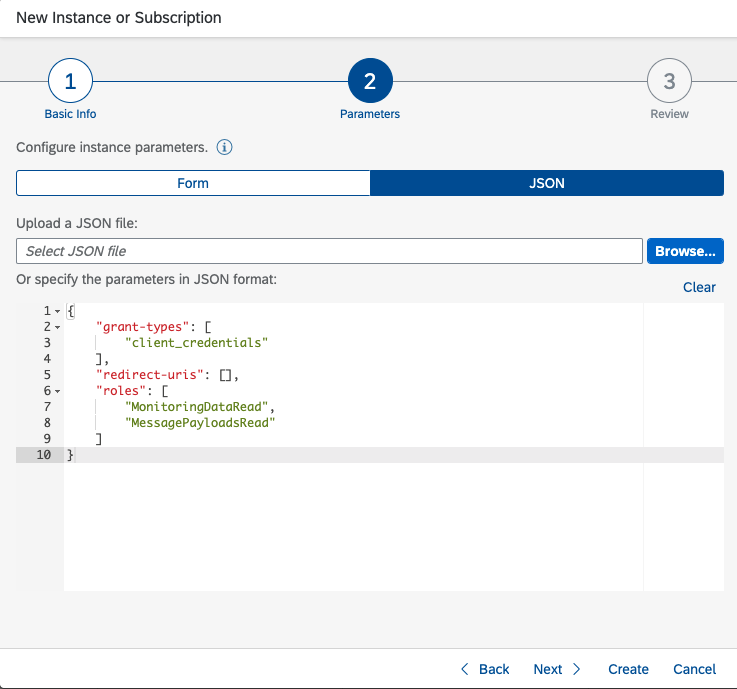Collapse the root object fold arrow on line 1

[x=57, y=312]
